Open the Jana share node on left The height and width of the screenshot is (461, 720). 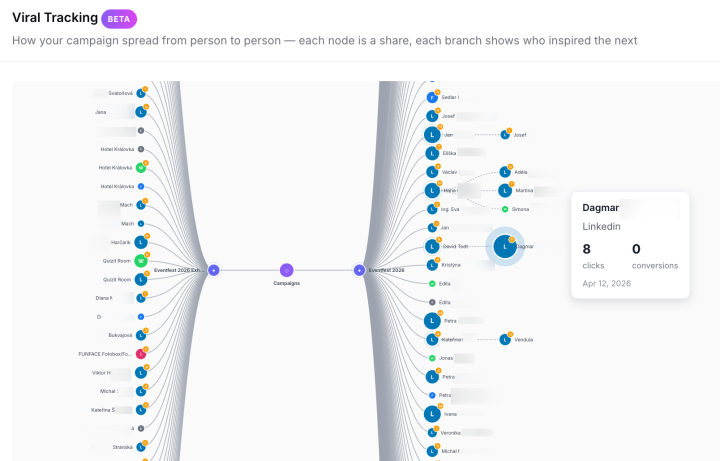point(141,112)
